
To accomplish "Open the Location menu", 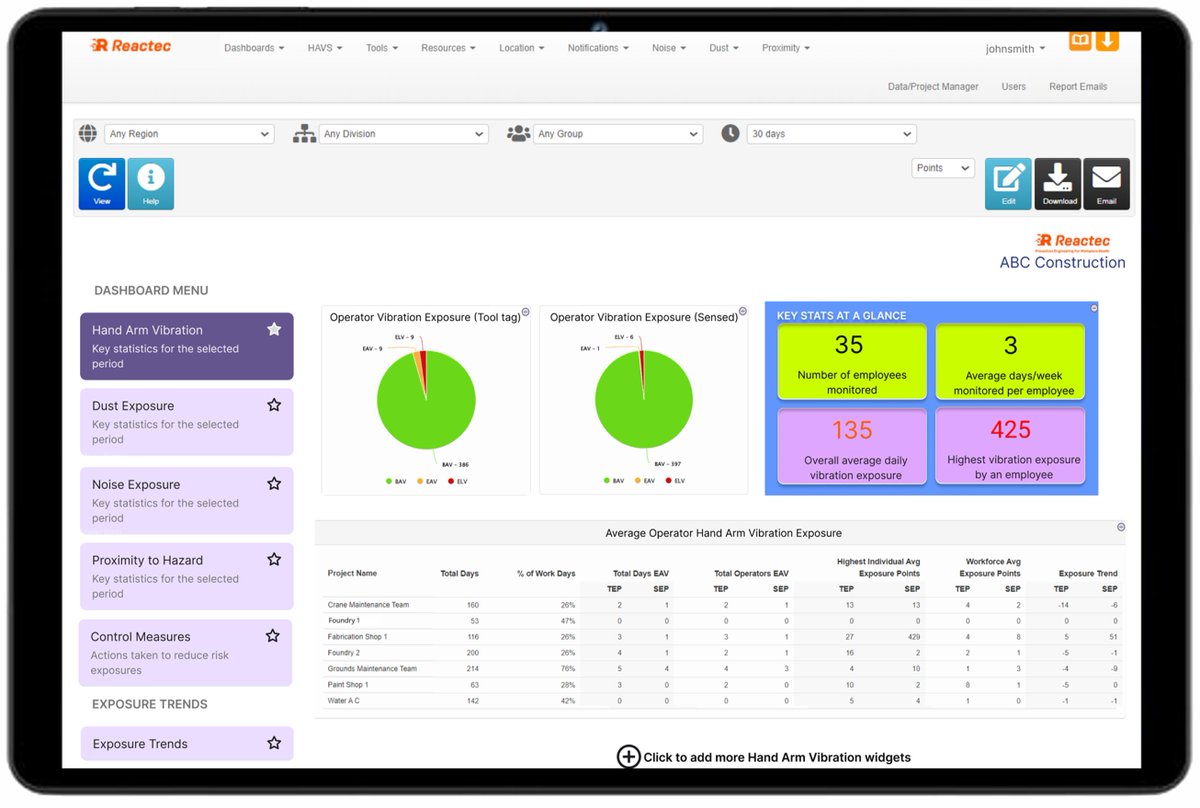I will 522,48.
